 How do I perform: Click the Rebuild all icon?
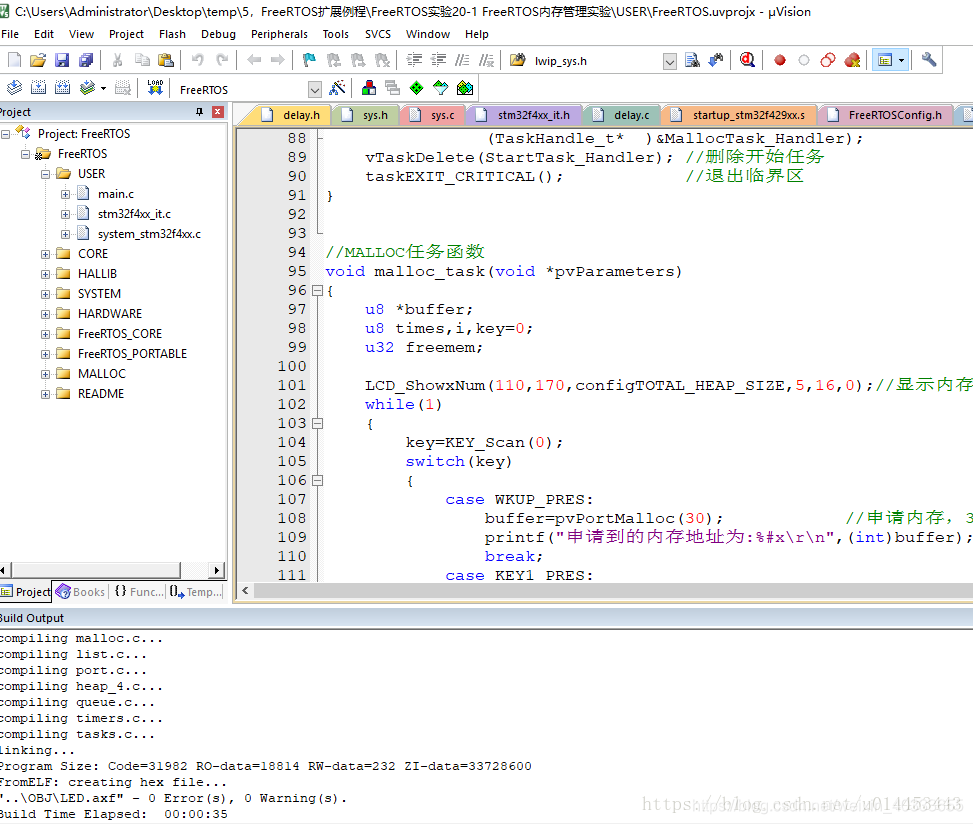tap(63, 88)
